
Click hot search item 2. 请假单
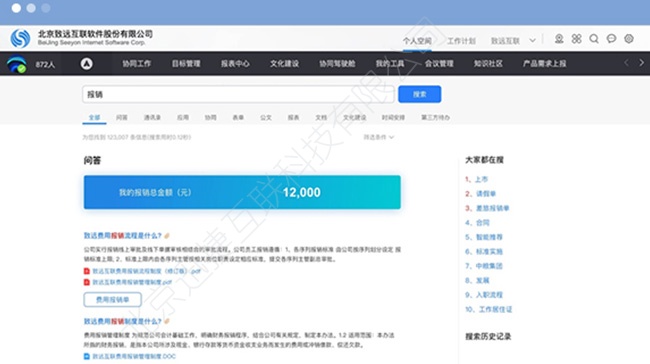click(480, 194)
